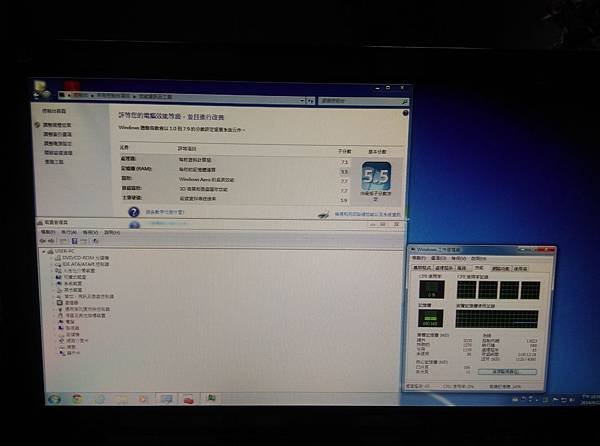Expand the IDE ATA/ATAPI controllers node

[x=52, y=264]
